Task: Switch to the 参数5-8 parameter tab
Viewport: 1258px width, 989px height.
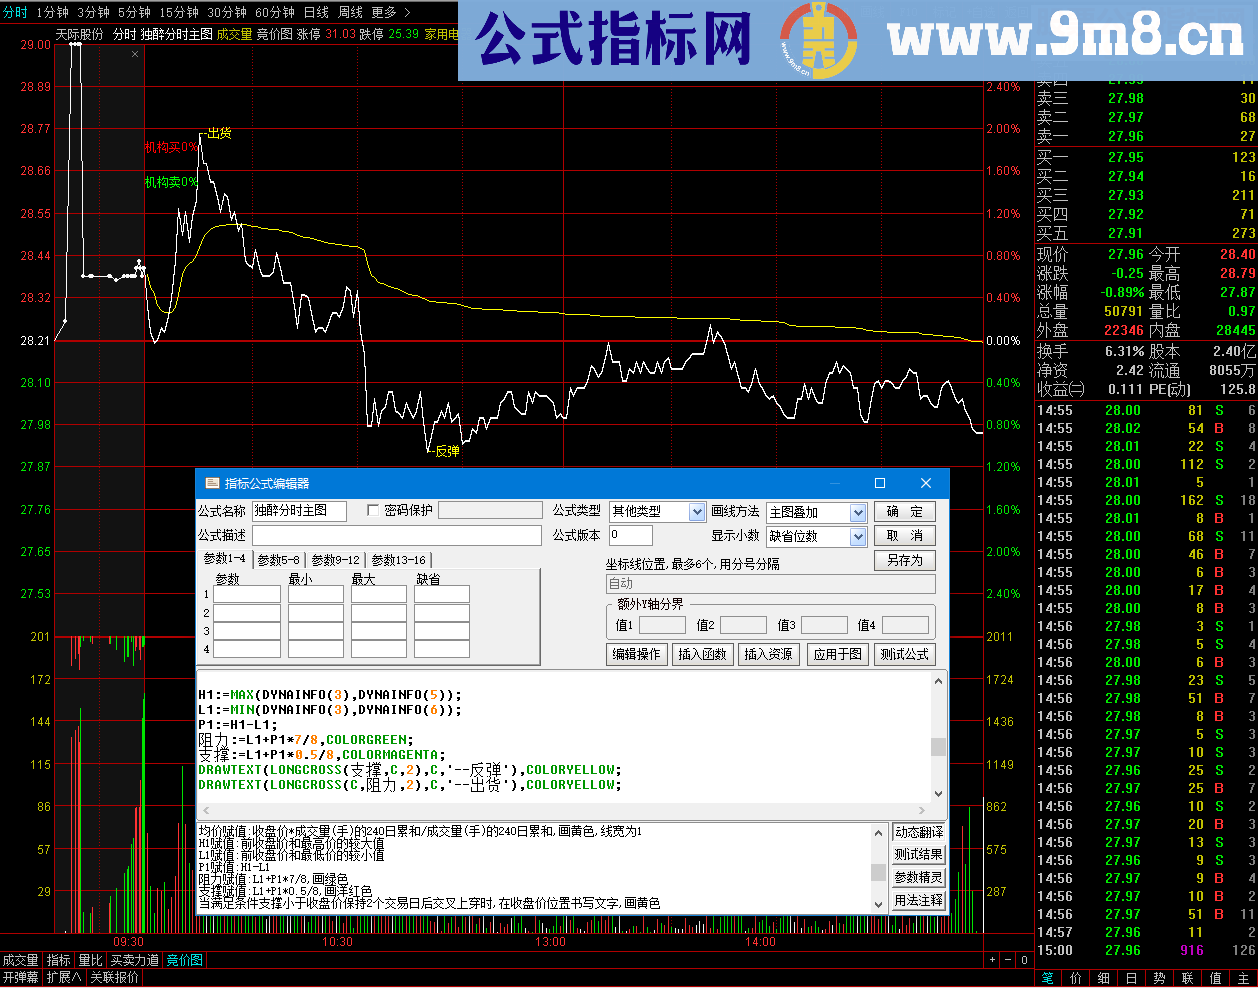Action: 277,561
